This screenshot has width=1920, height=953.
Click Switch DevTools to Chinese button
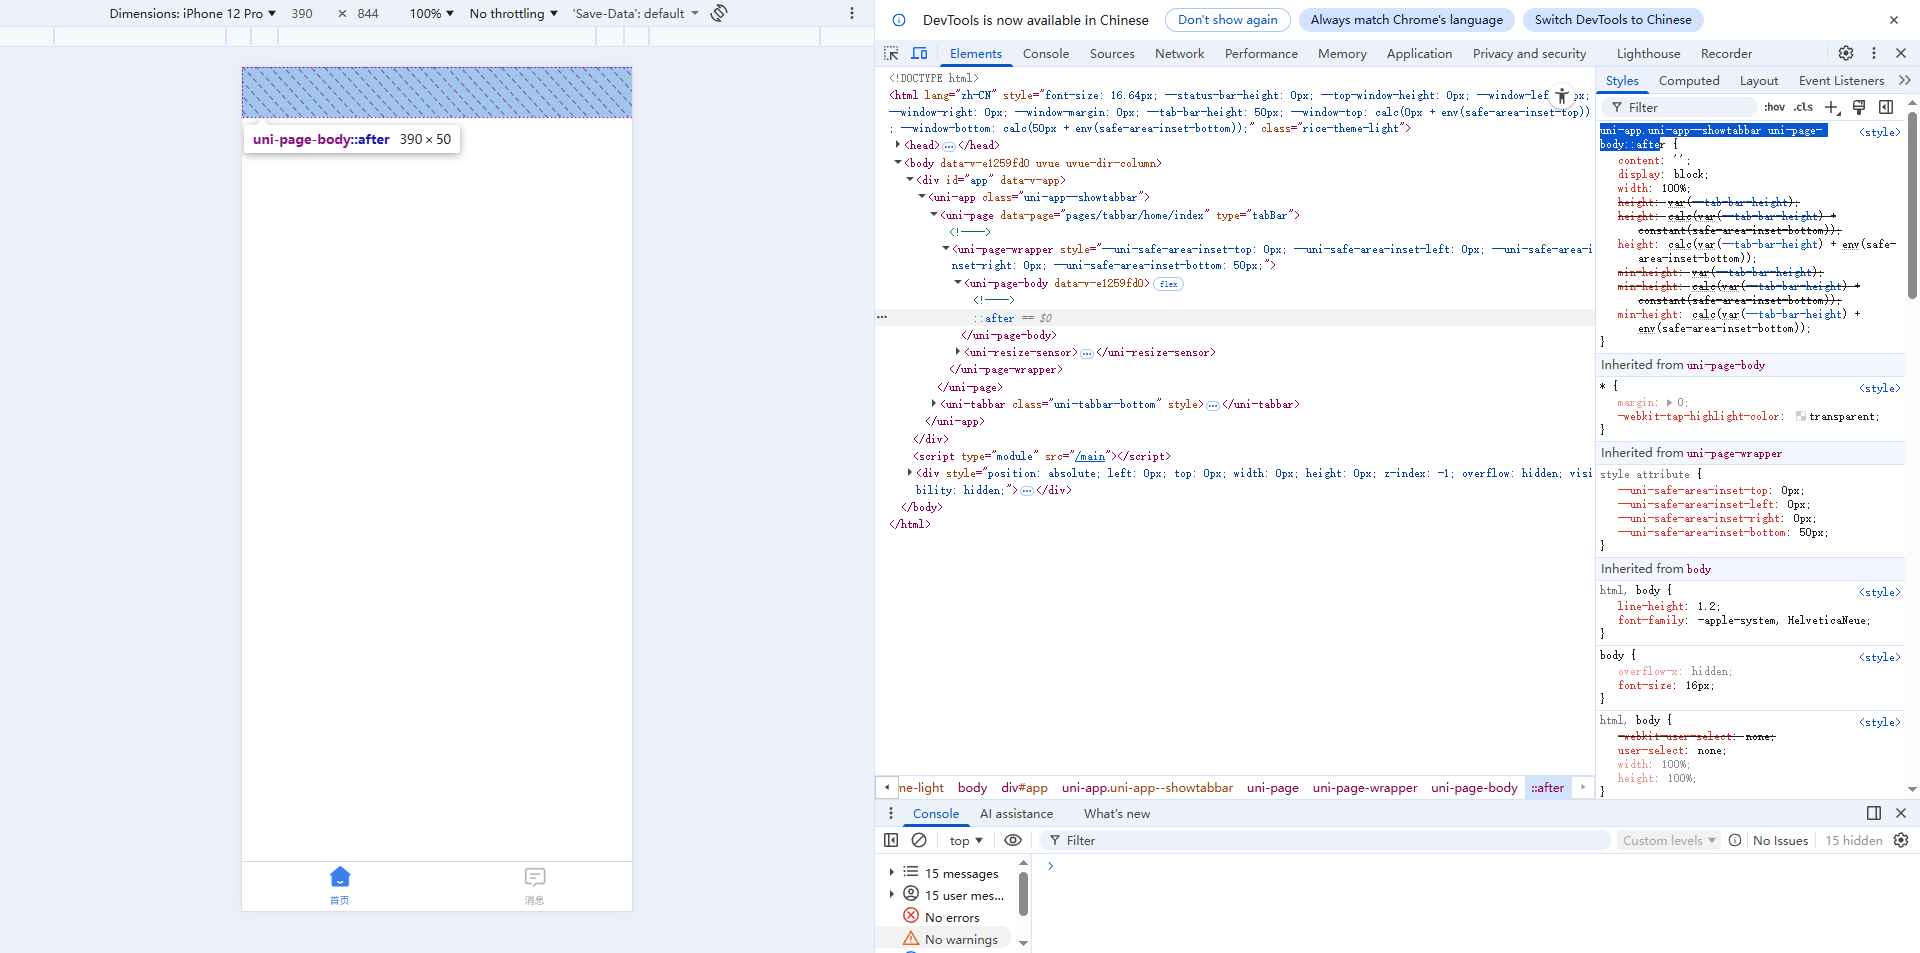[x=1612, y=20]
